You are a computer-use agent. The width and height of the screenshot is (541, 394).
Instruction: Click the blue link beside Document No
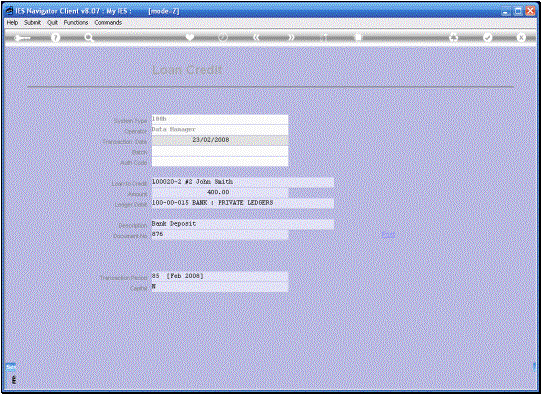click(x=388, y=235)
